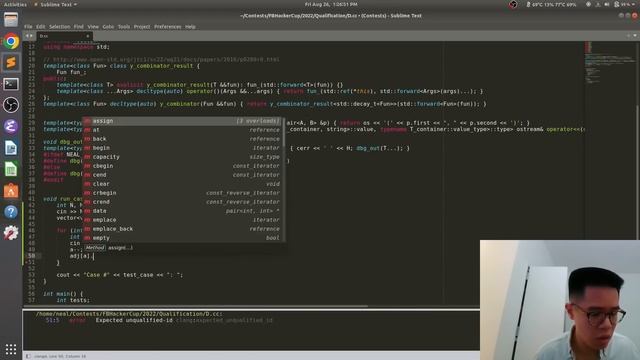
Task: Open the Project menu
Action: [x=142, y=27]
